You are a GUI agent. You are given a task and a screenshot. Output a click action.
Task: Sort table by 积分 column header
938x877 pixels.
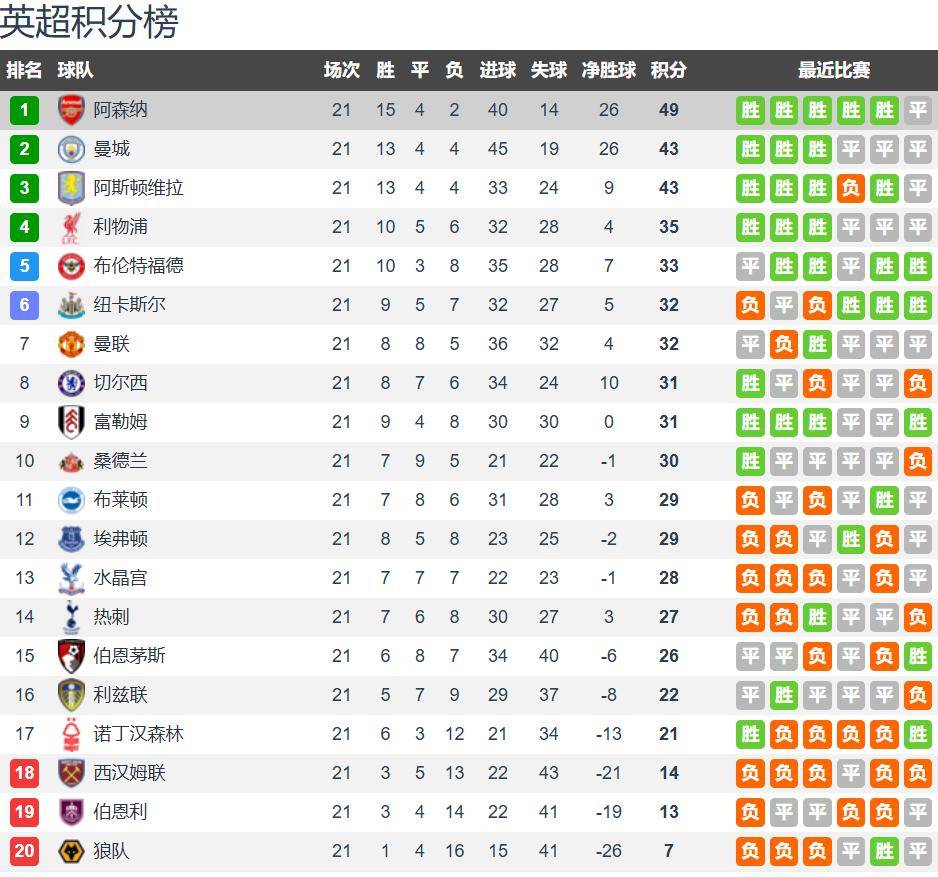(668, 70)
